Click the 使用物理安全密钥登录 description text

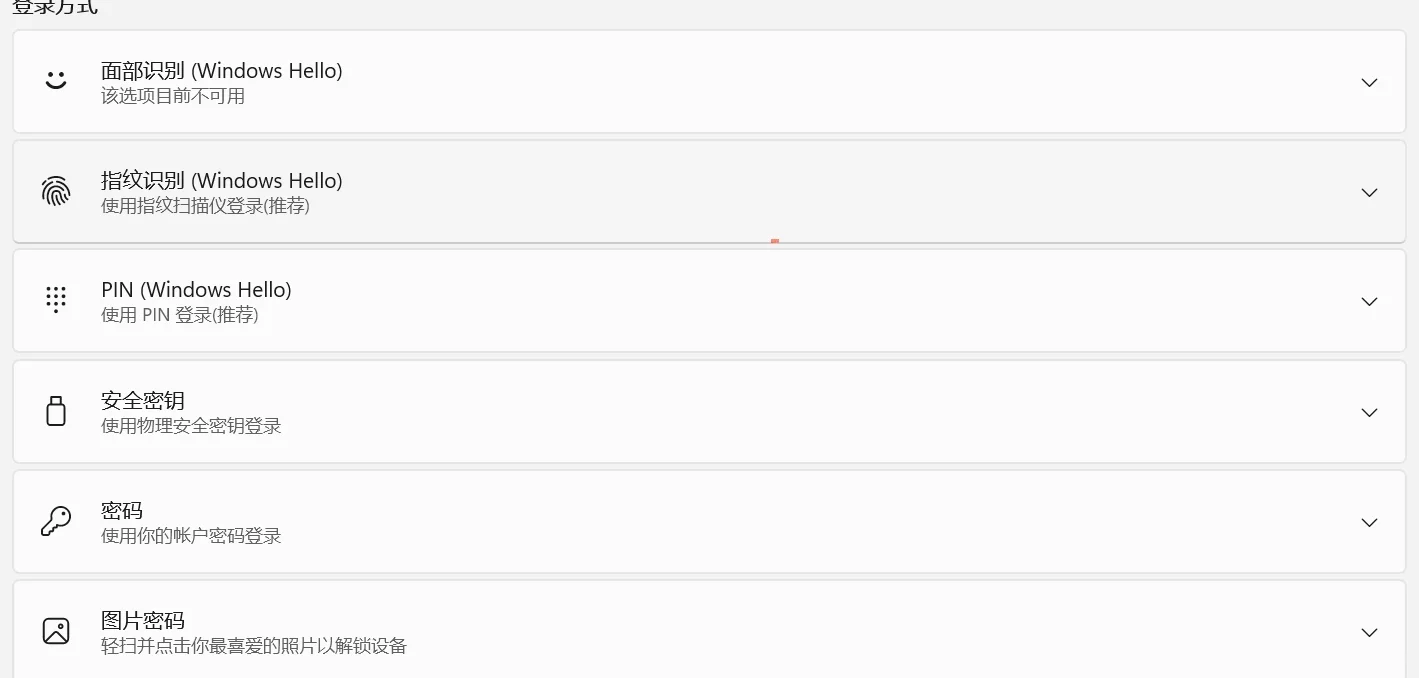[x=191, y=426]
